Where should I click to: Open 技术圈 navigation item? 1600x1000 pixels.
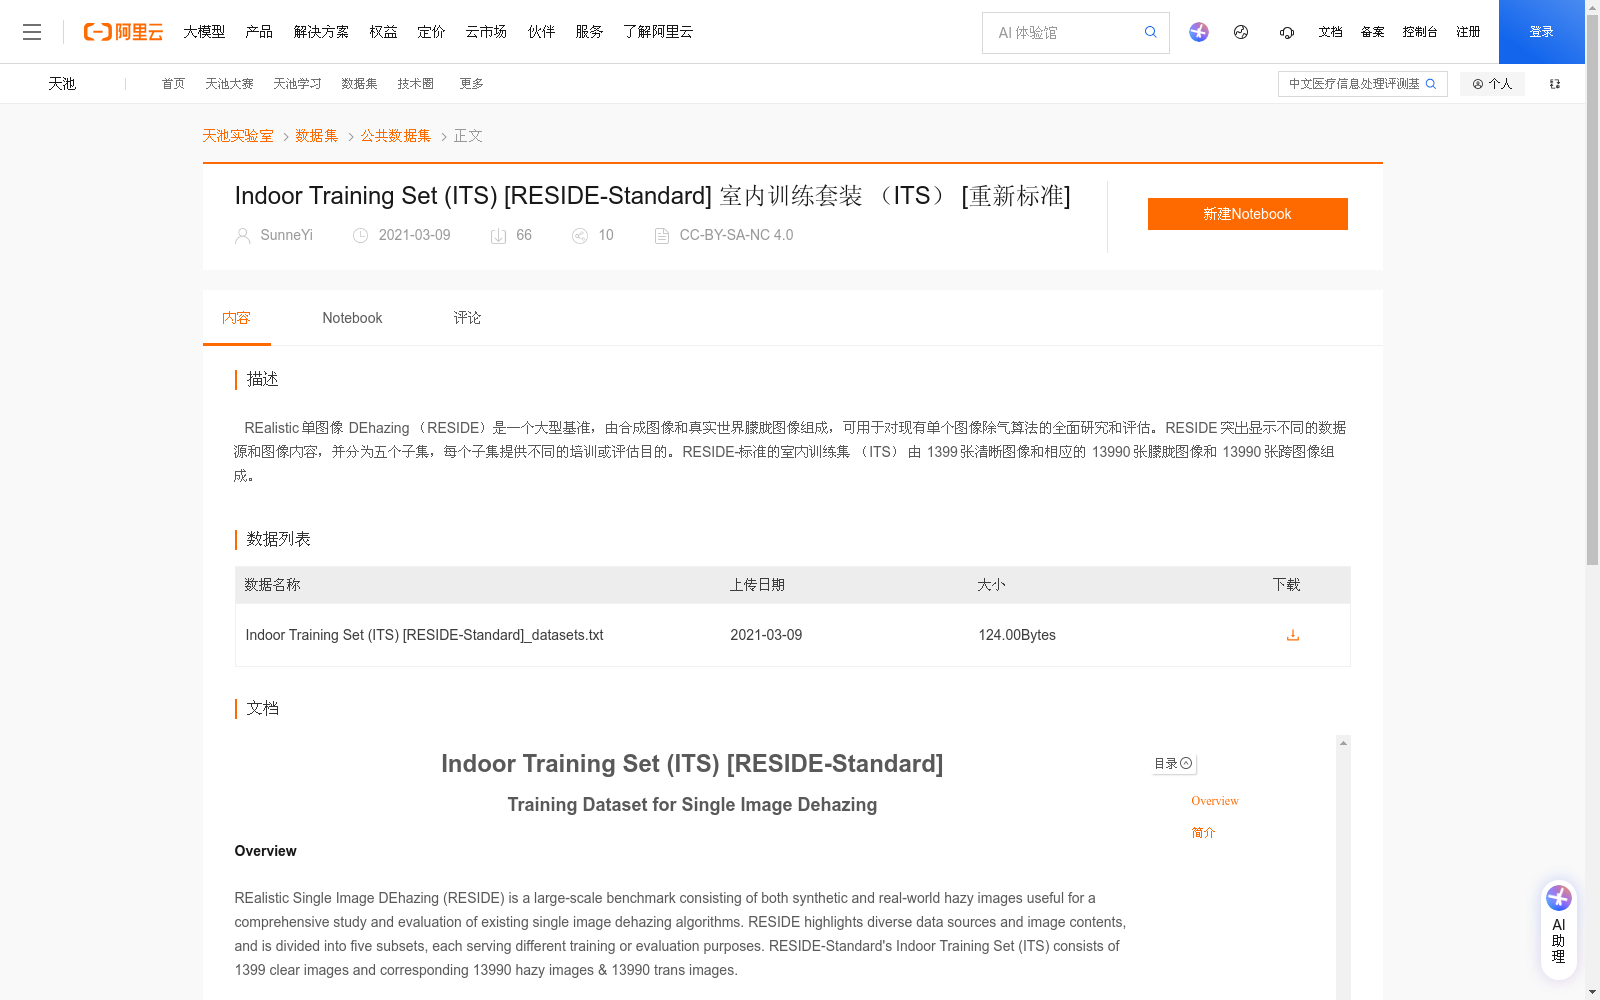[415, 84]
